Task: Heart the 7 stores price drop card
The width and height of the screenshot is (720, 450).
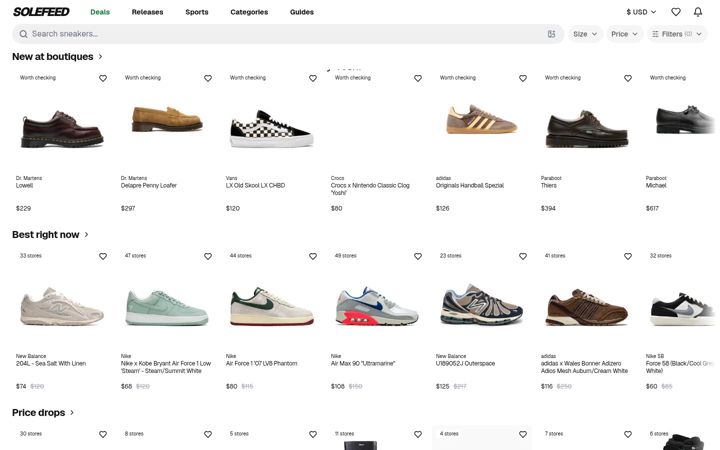Action: click(x=628, y=434)
